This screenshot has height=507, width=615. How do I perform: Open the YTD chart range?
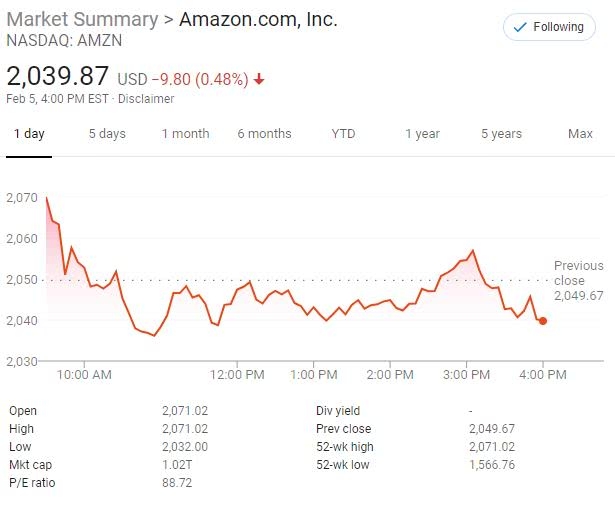[x=343, y=134]
